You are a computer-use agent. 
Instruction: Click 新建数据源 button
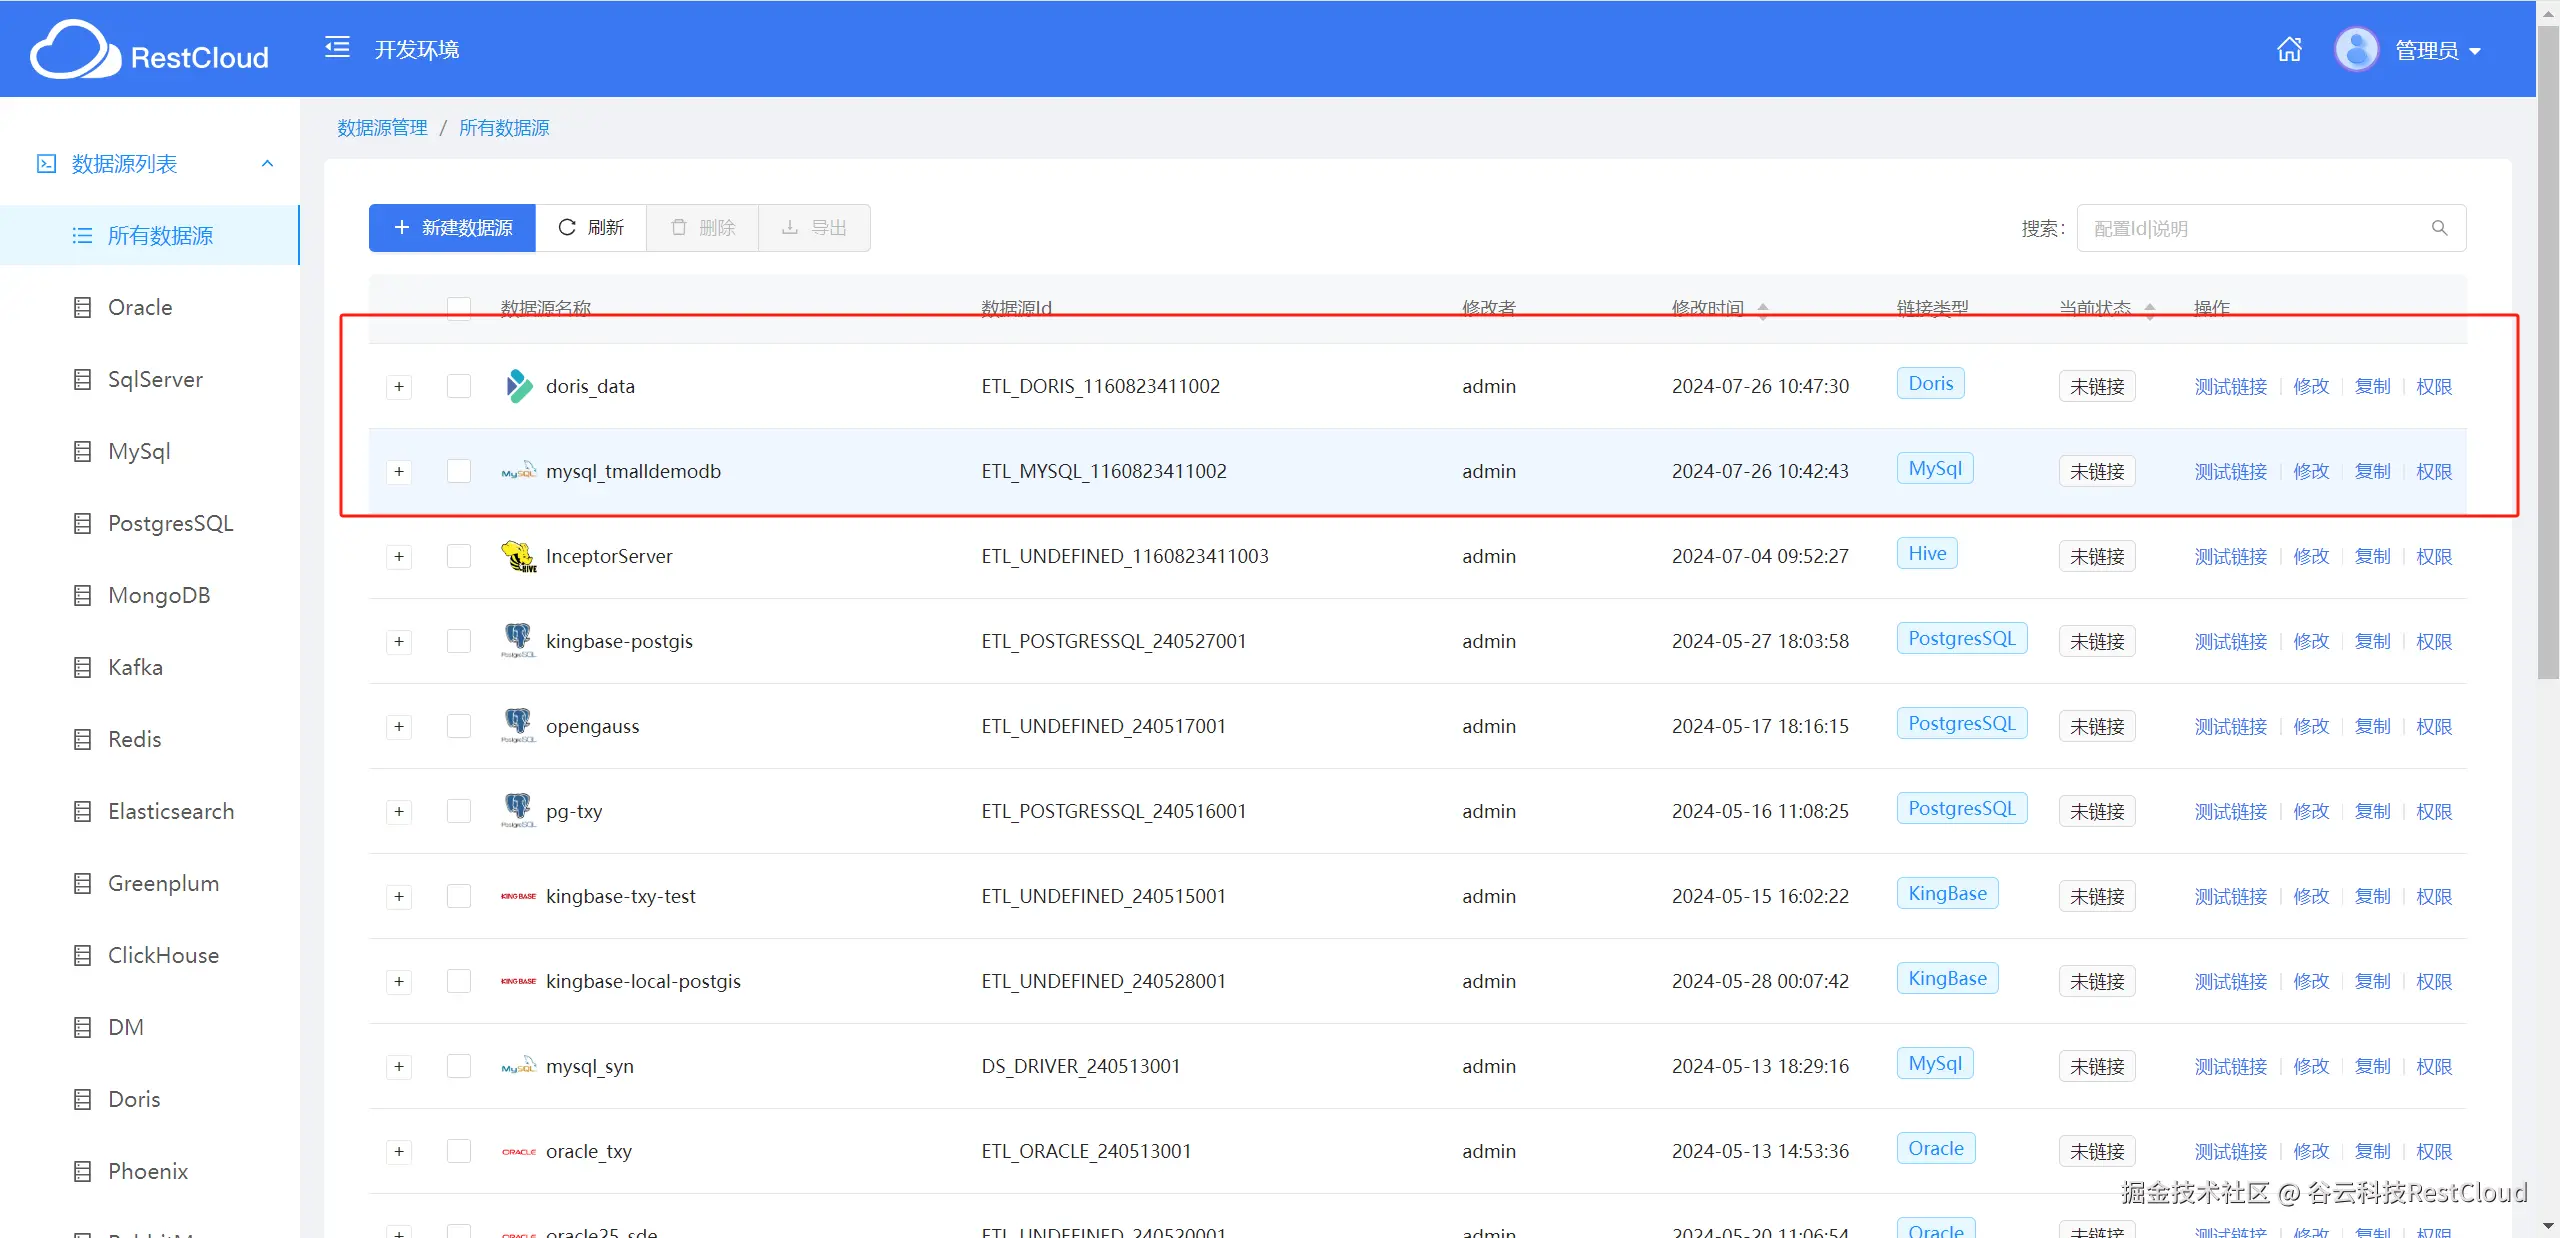[x=452, y=228]
